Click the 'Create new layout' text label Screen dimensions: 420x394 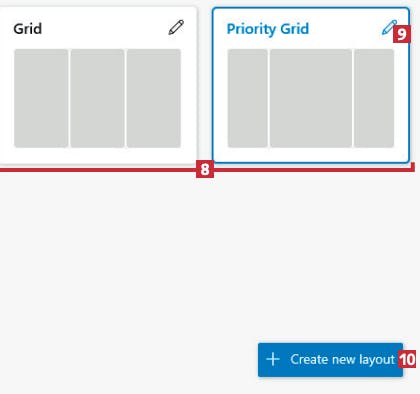[342, 360]
